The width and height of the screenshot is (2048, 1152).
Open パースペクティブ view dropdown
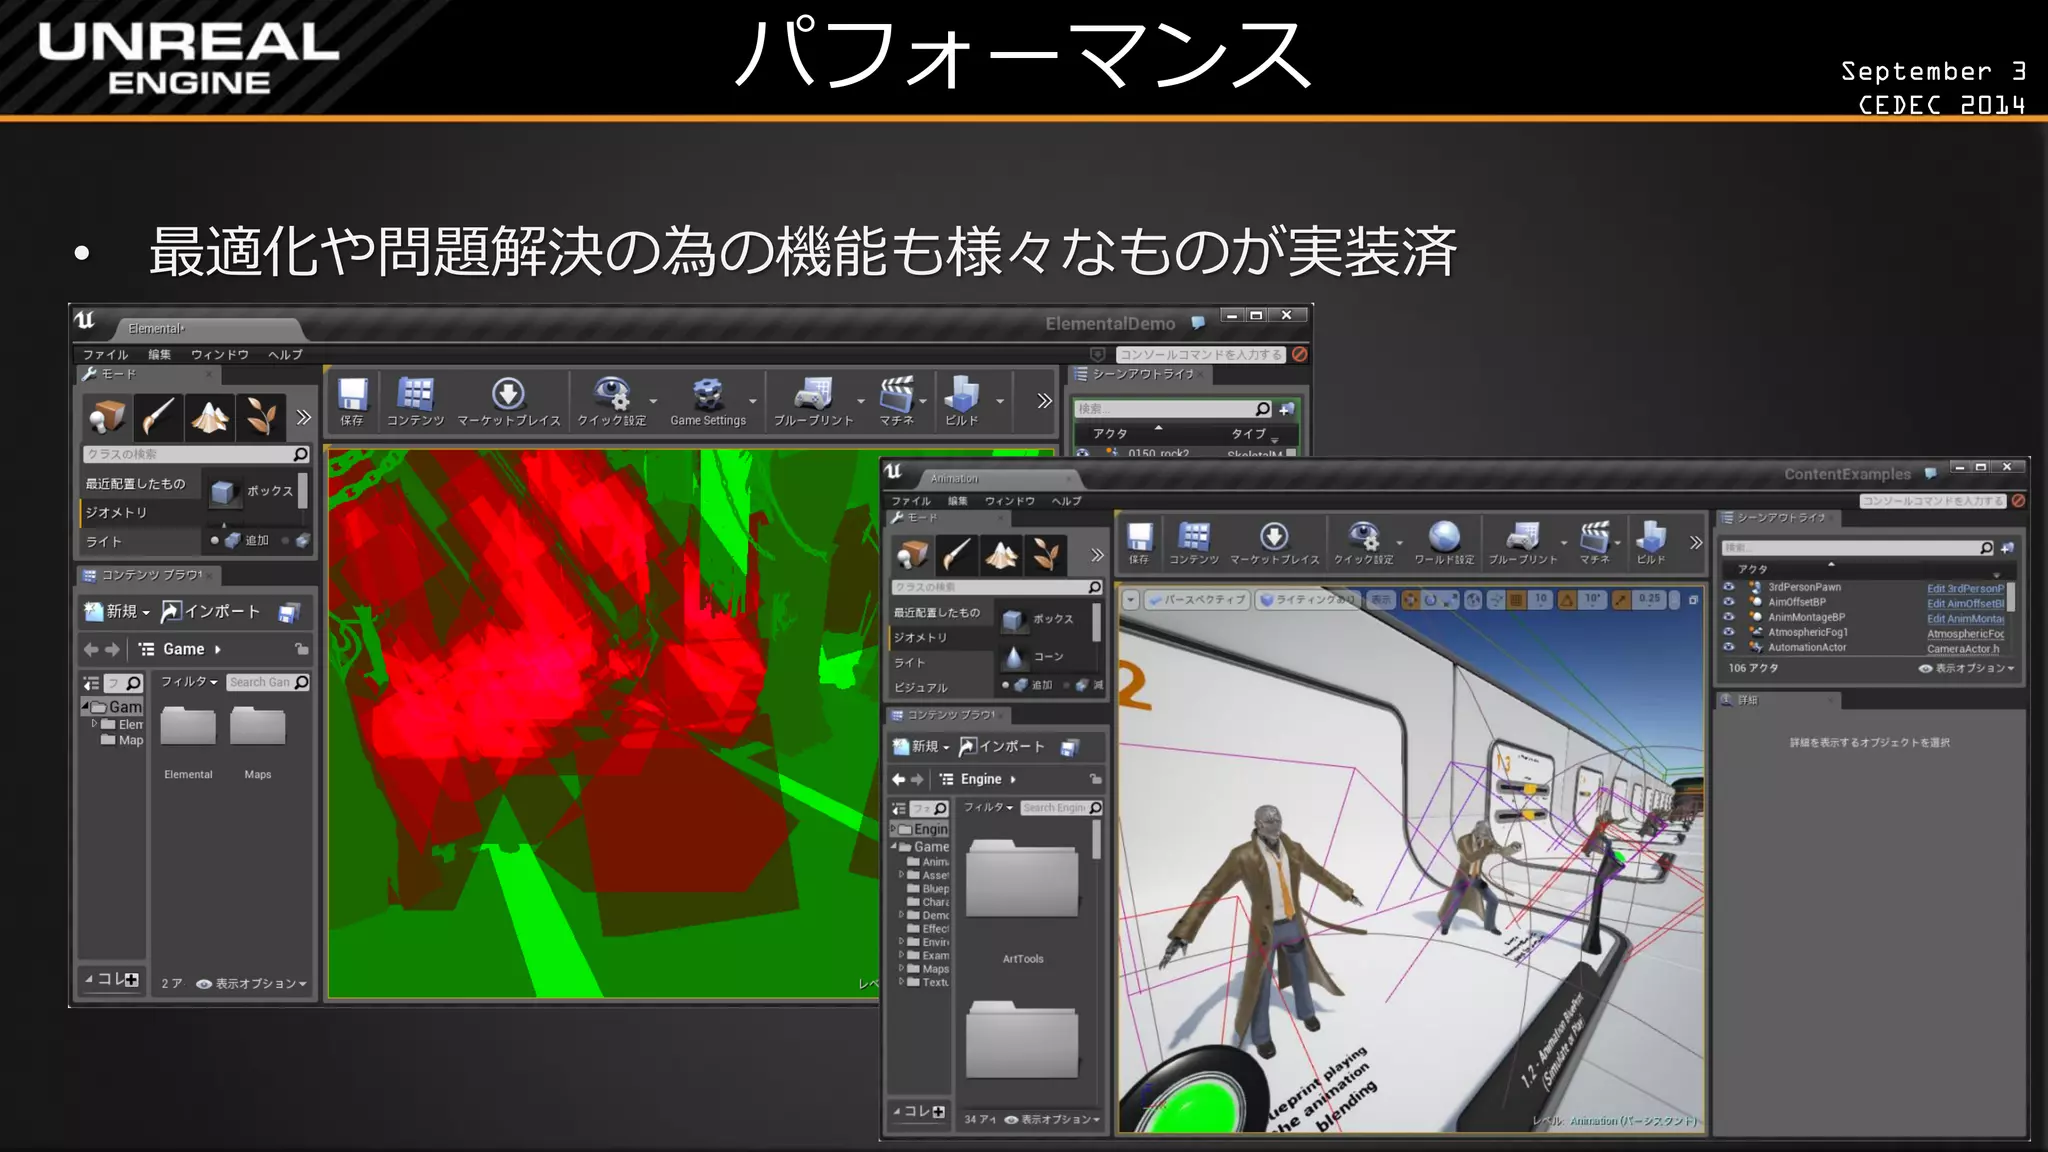click(1197, 600)
